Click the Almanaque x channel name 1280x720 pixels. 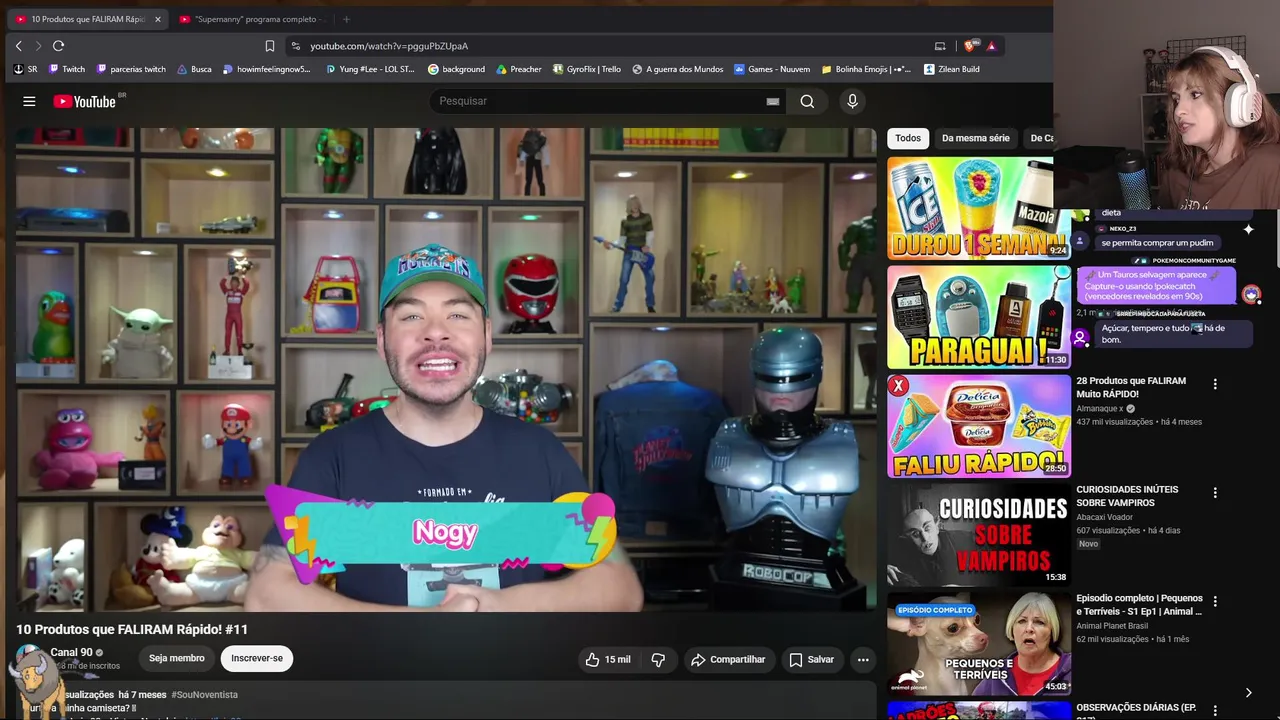coord(1100,409)
